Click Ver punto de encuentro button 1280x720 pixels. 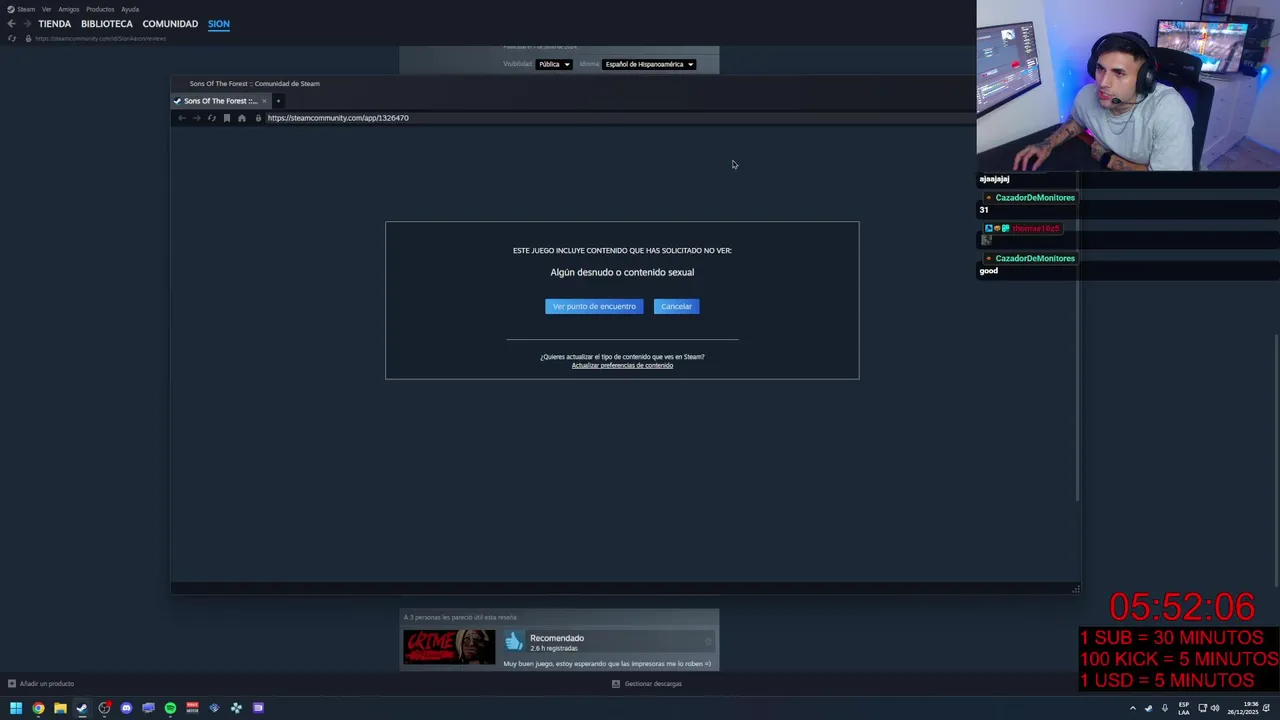(x=594, y=306)
